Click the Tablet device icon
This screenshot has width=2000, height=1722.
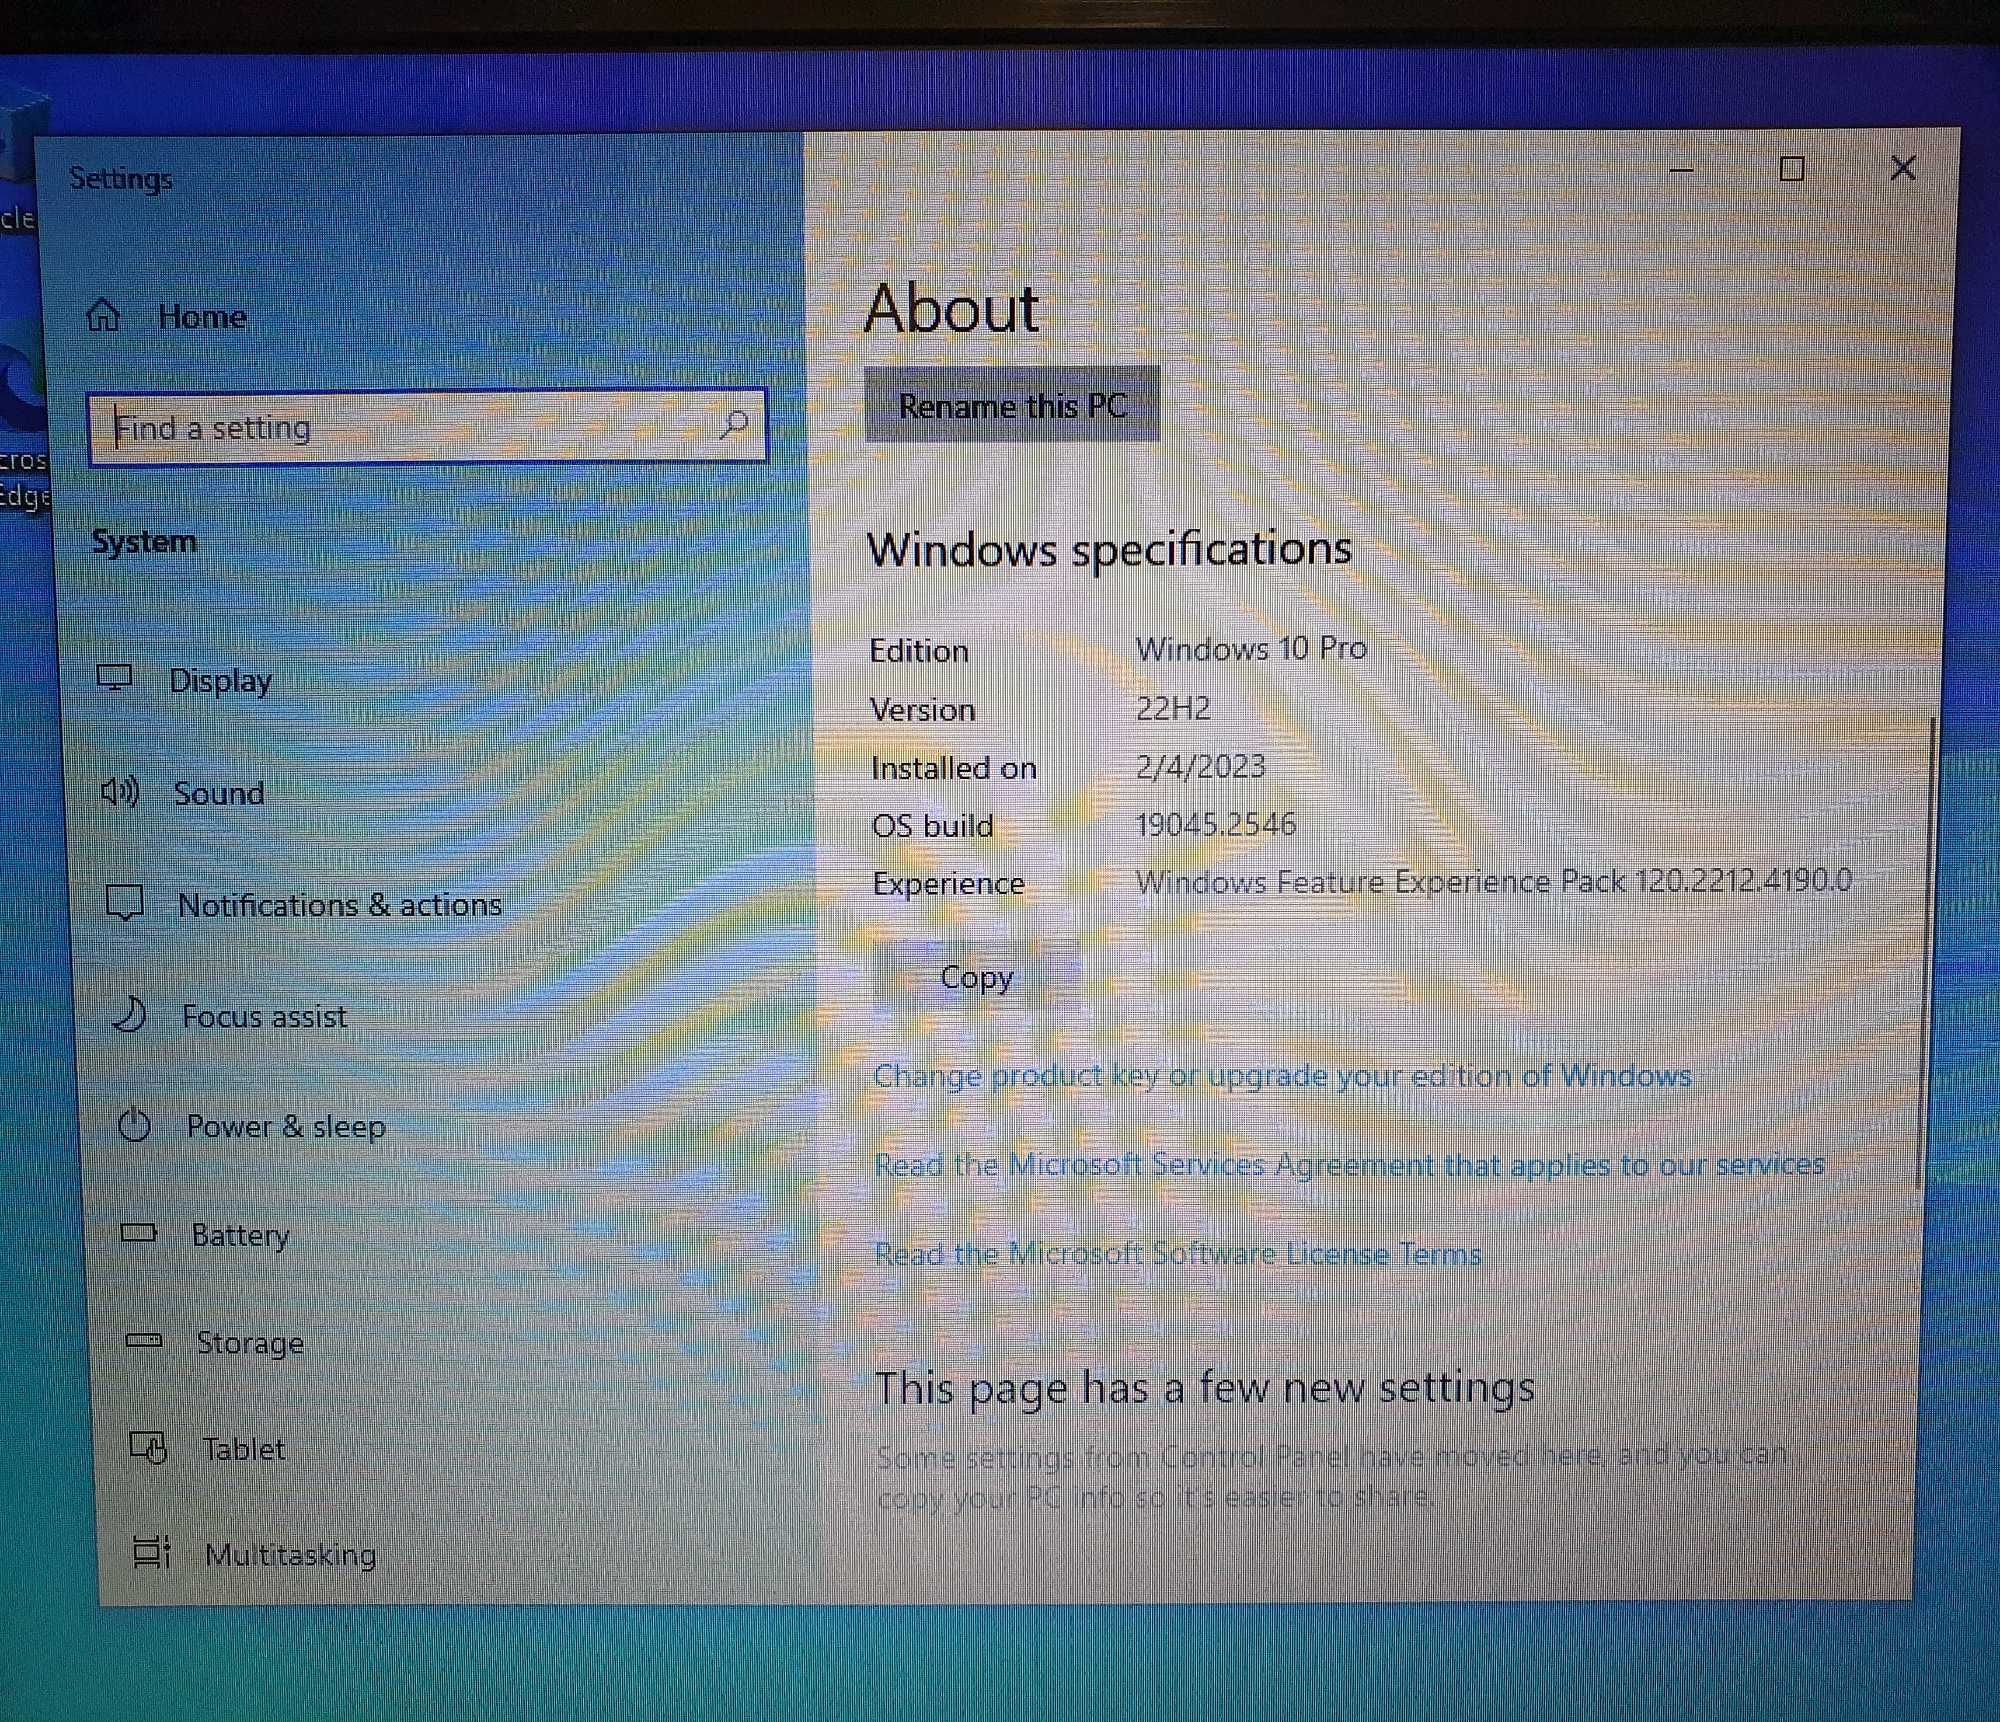coord(148,1447)
